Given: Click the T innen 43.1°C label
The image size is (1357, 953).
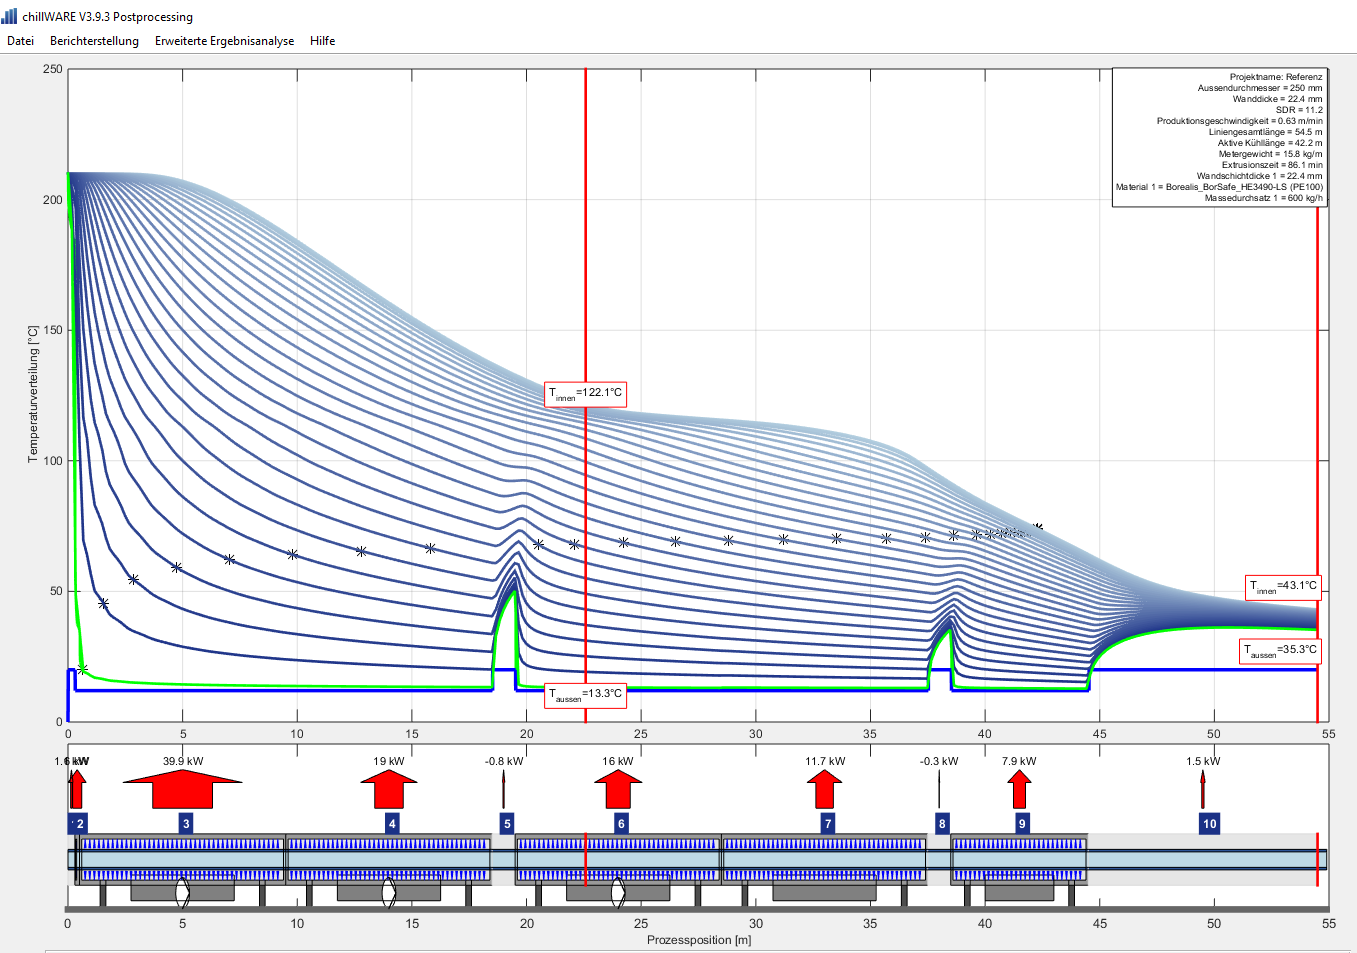Looking at the screenshot, I should [1282, 587].
